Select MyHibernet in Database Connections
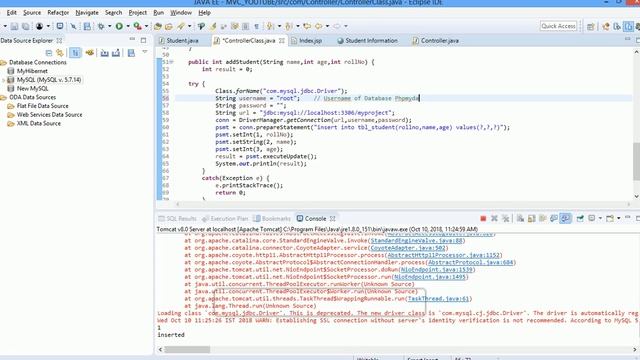 point(32,71)
